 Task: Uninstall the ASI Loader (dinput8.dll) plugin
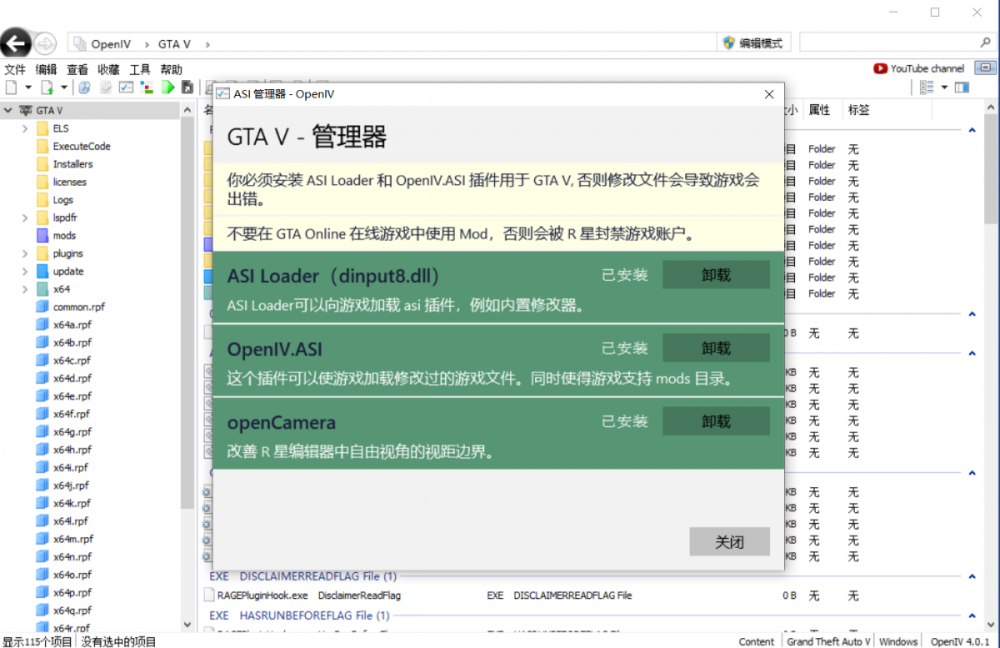(x=716, y=275)
